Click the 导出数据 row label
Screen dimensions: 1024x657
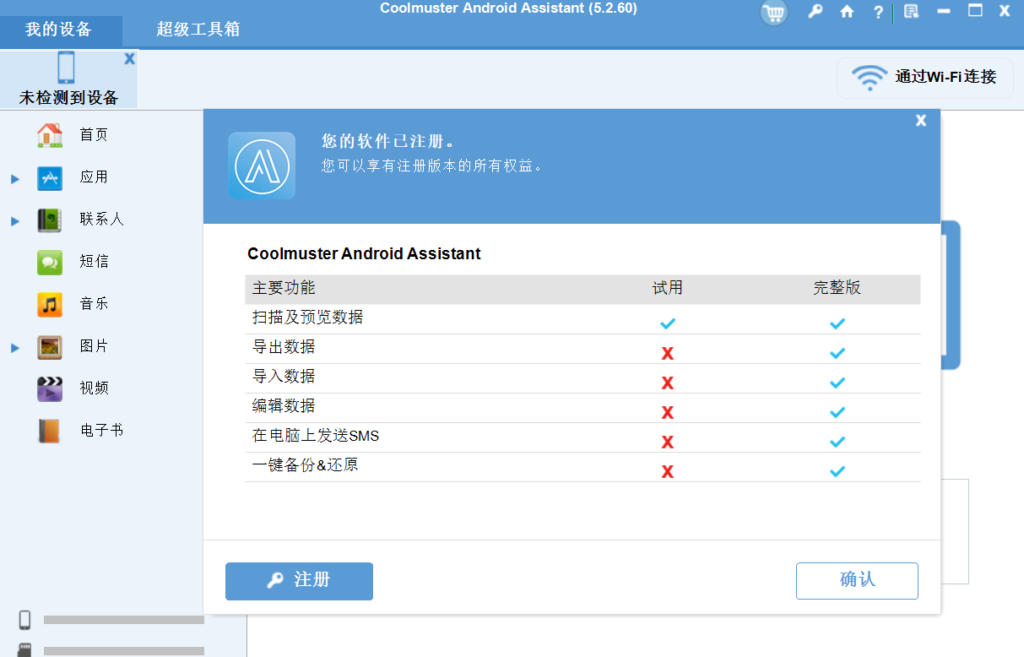pos(283,347)
